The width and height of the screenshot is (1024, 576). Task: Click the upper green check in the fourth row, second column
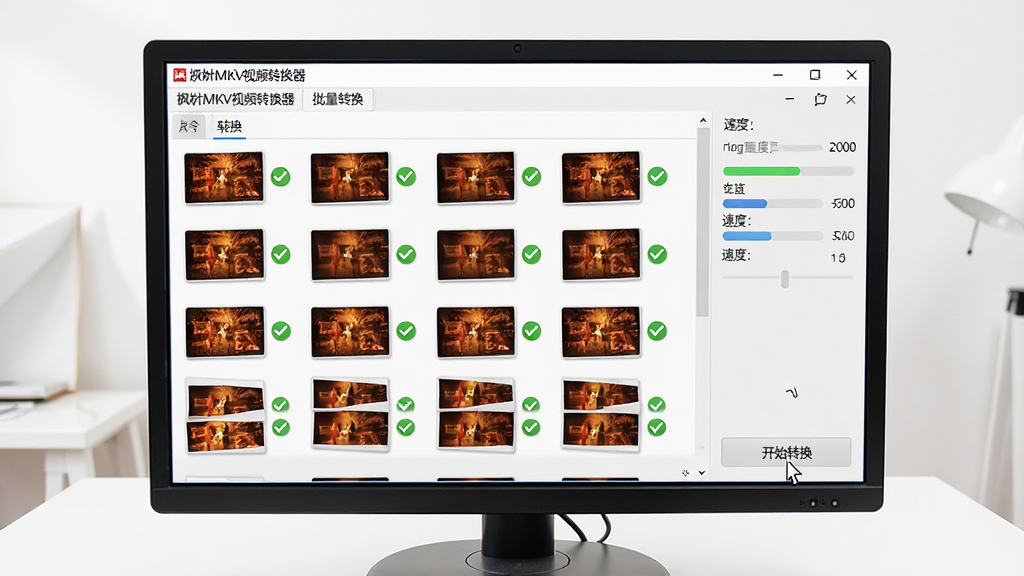406,404
